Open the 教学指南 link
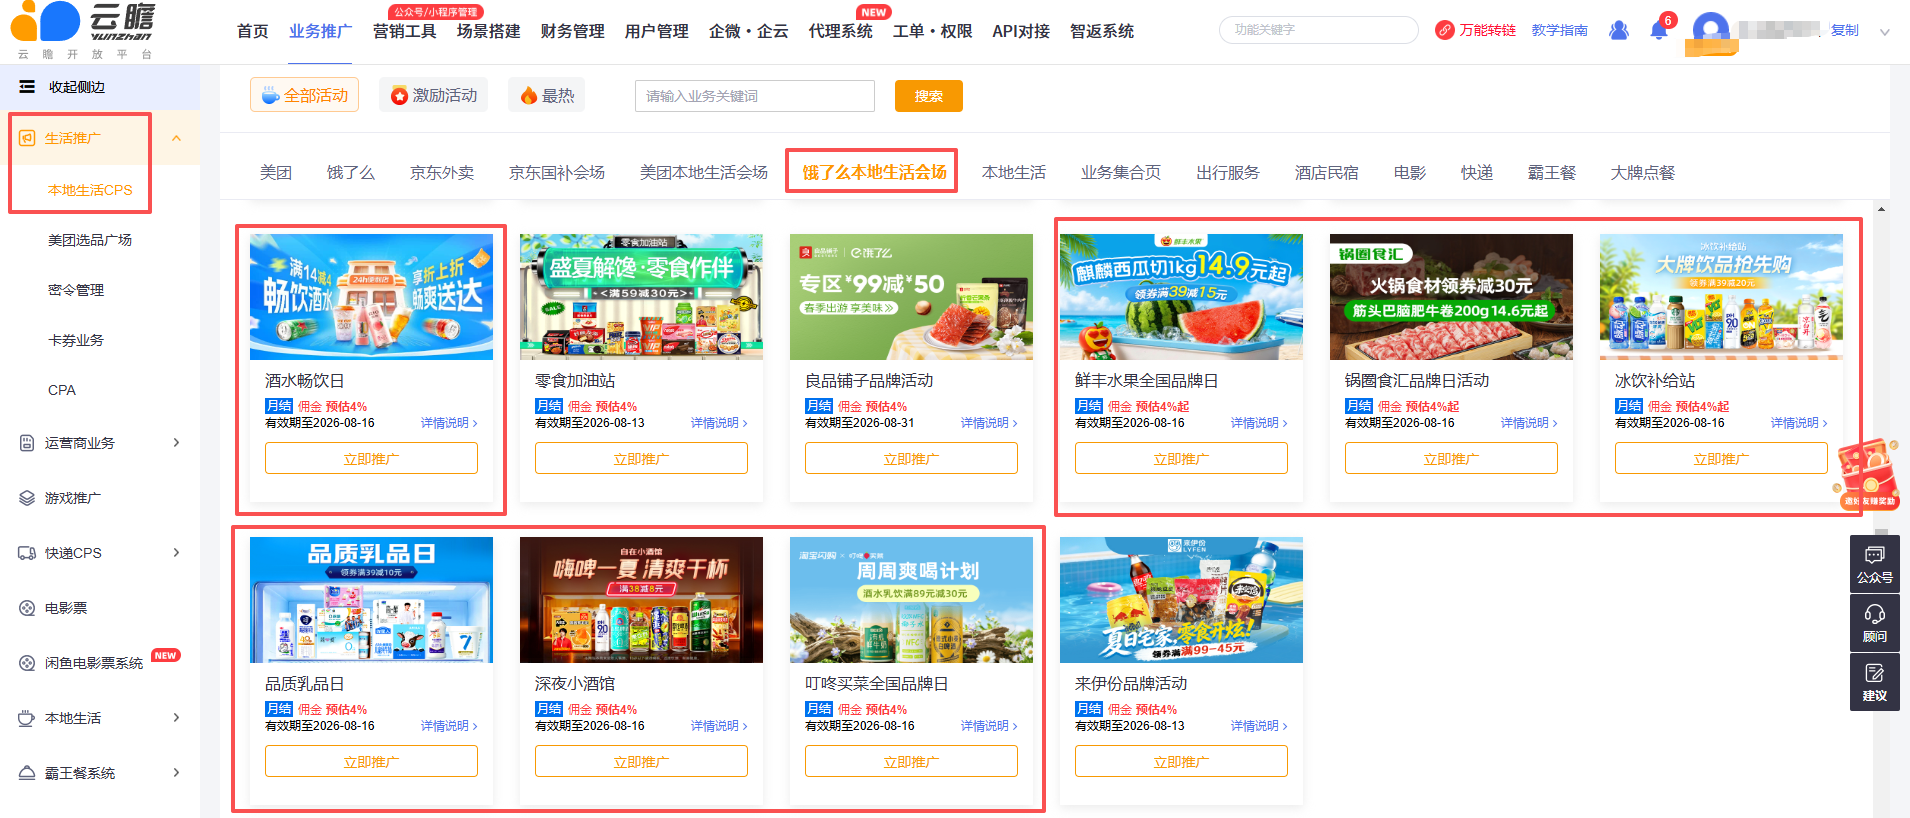The image size is (1910, 818). tap(1560, 30)
